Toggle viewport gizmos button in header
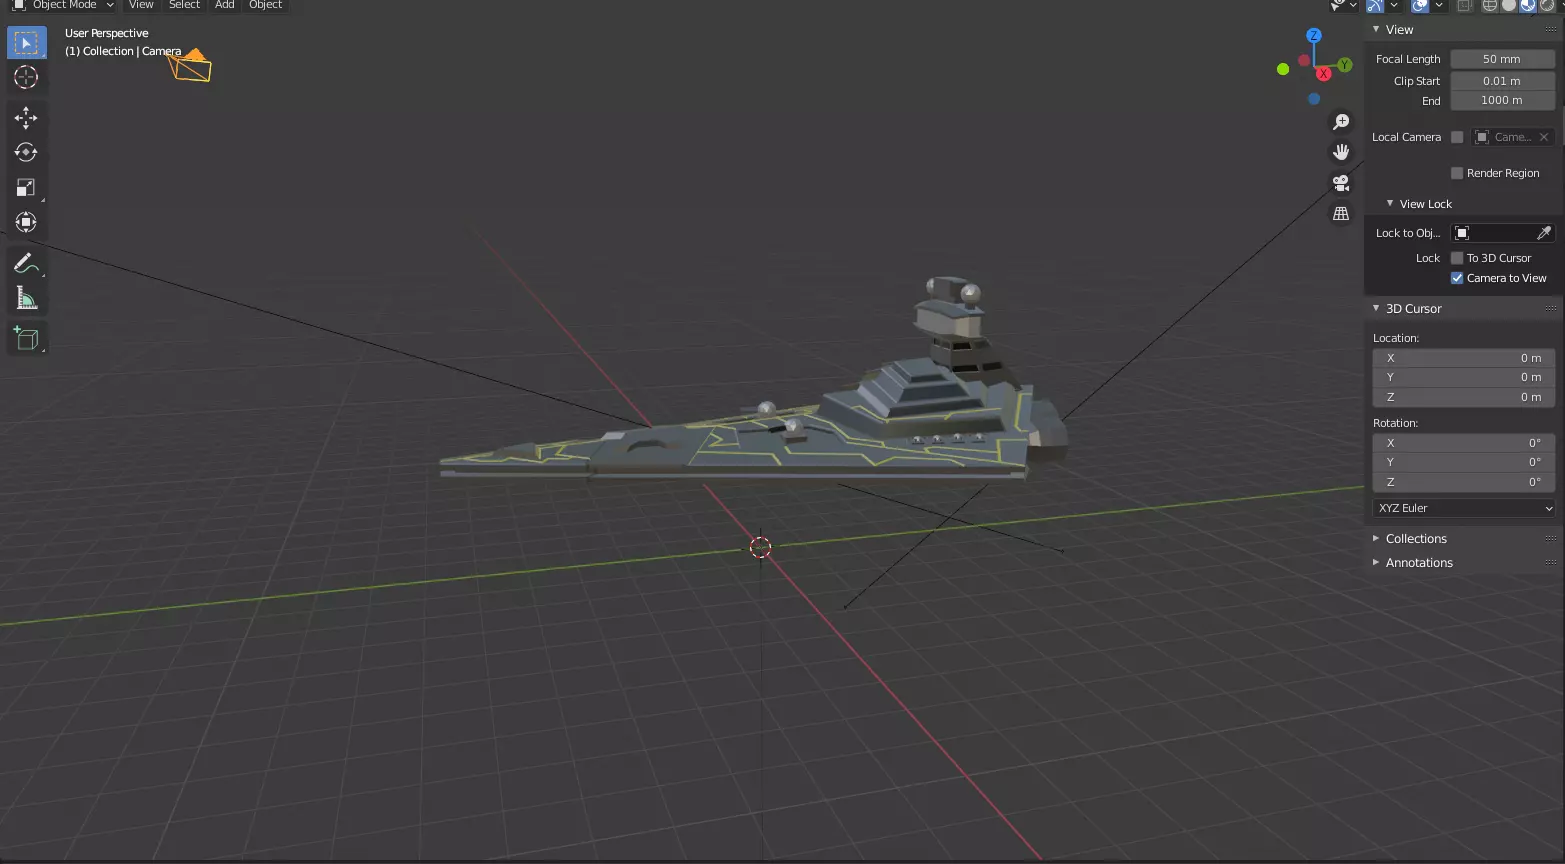This screenshot has height=864, width=1565. [1375, 5]
